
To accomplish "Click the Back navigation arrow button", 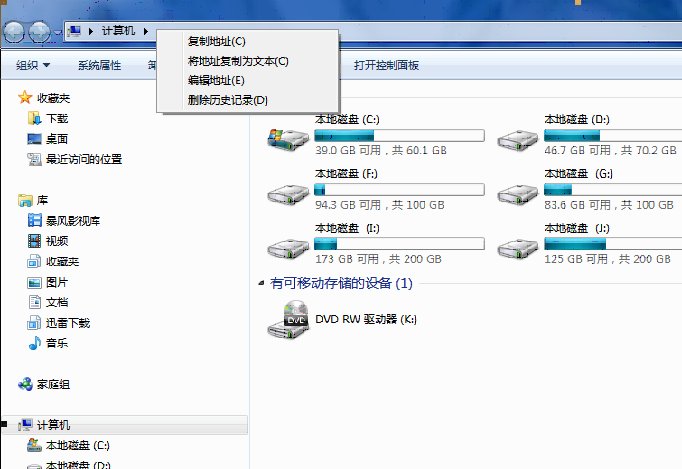I will (13, 31).
